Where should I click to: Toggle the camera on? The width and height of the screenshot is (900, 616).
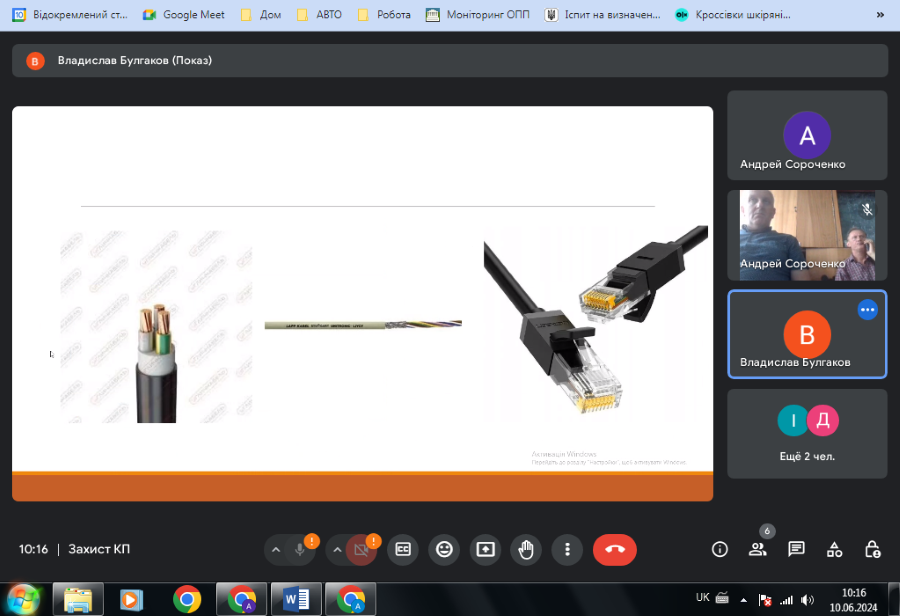point(361,549)
